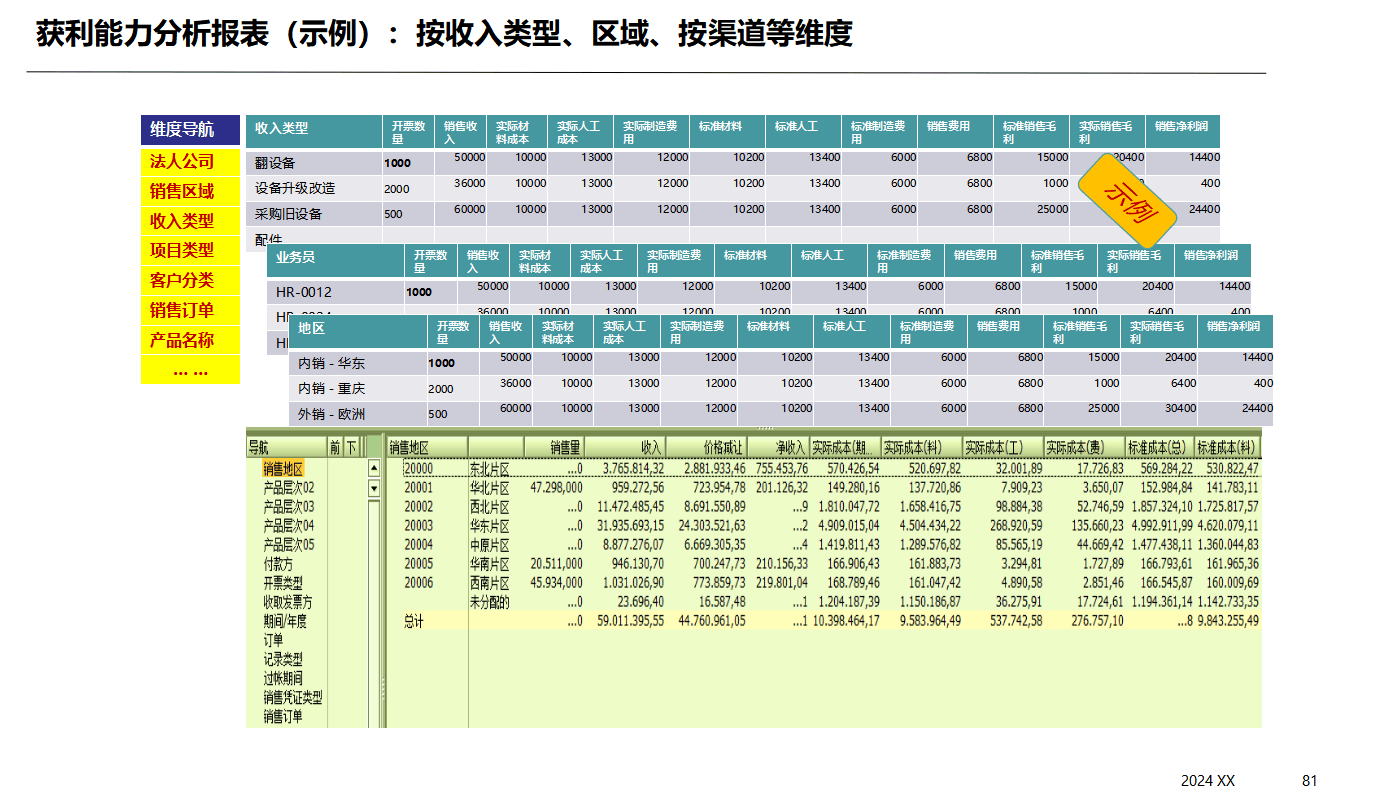The width and height of the screenshot is (1398, 793).
Task: Select 法人公司 dimension
Action: tap(191, 161)
